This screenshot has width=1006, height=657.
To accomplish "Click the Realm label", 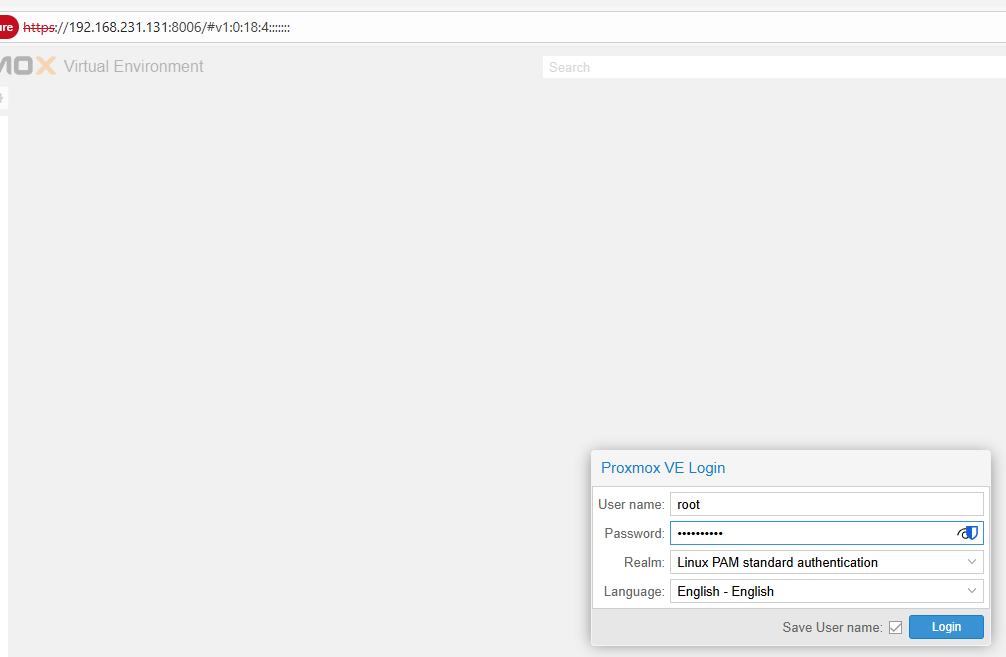I will tap(644, 562).
